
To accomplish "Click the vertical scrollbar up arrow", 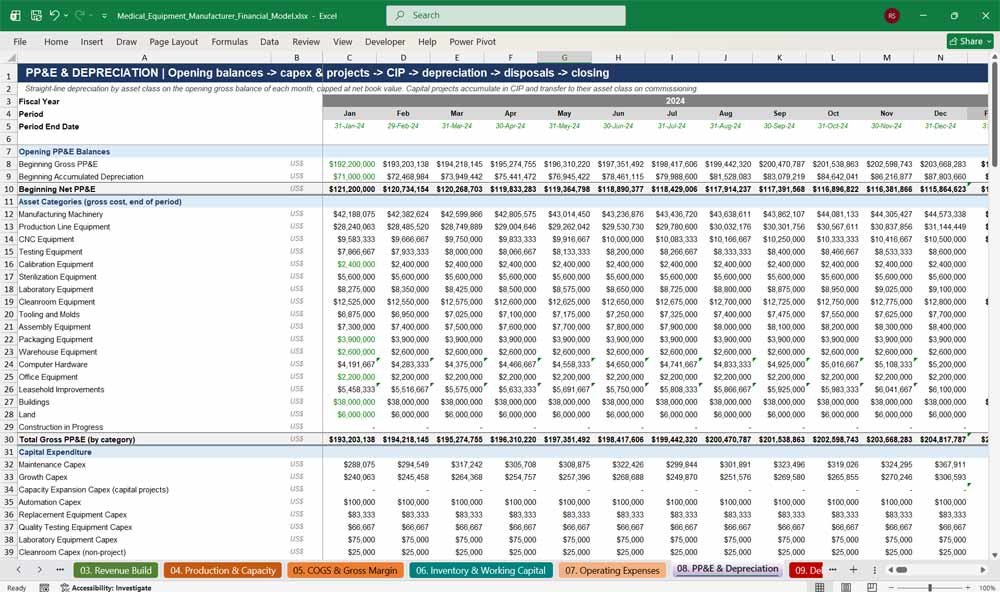I will tap(994, 57).
